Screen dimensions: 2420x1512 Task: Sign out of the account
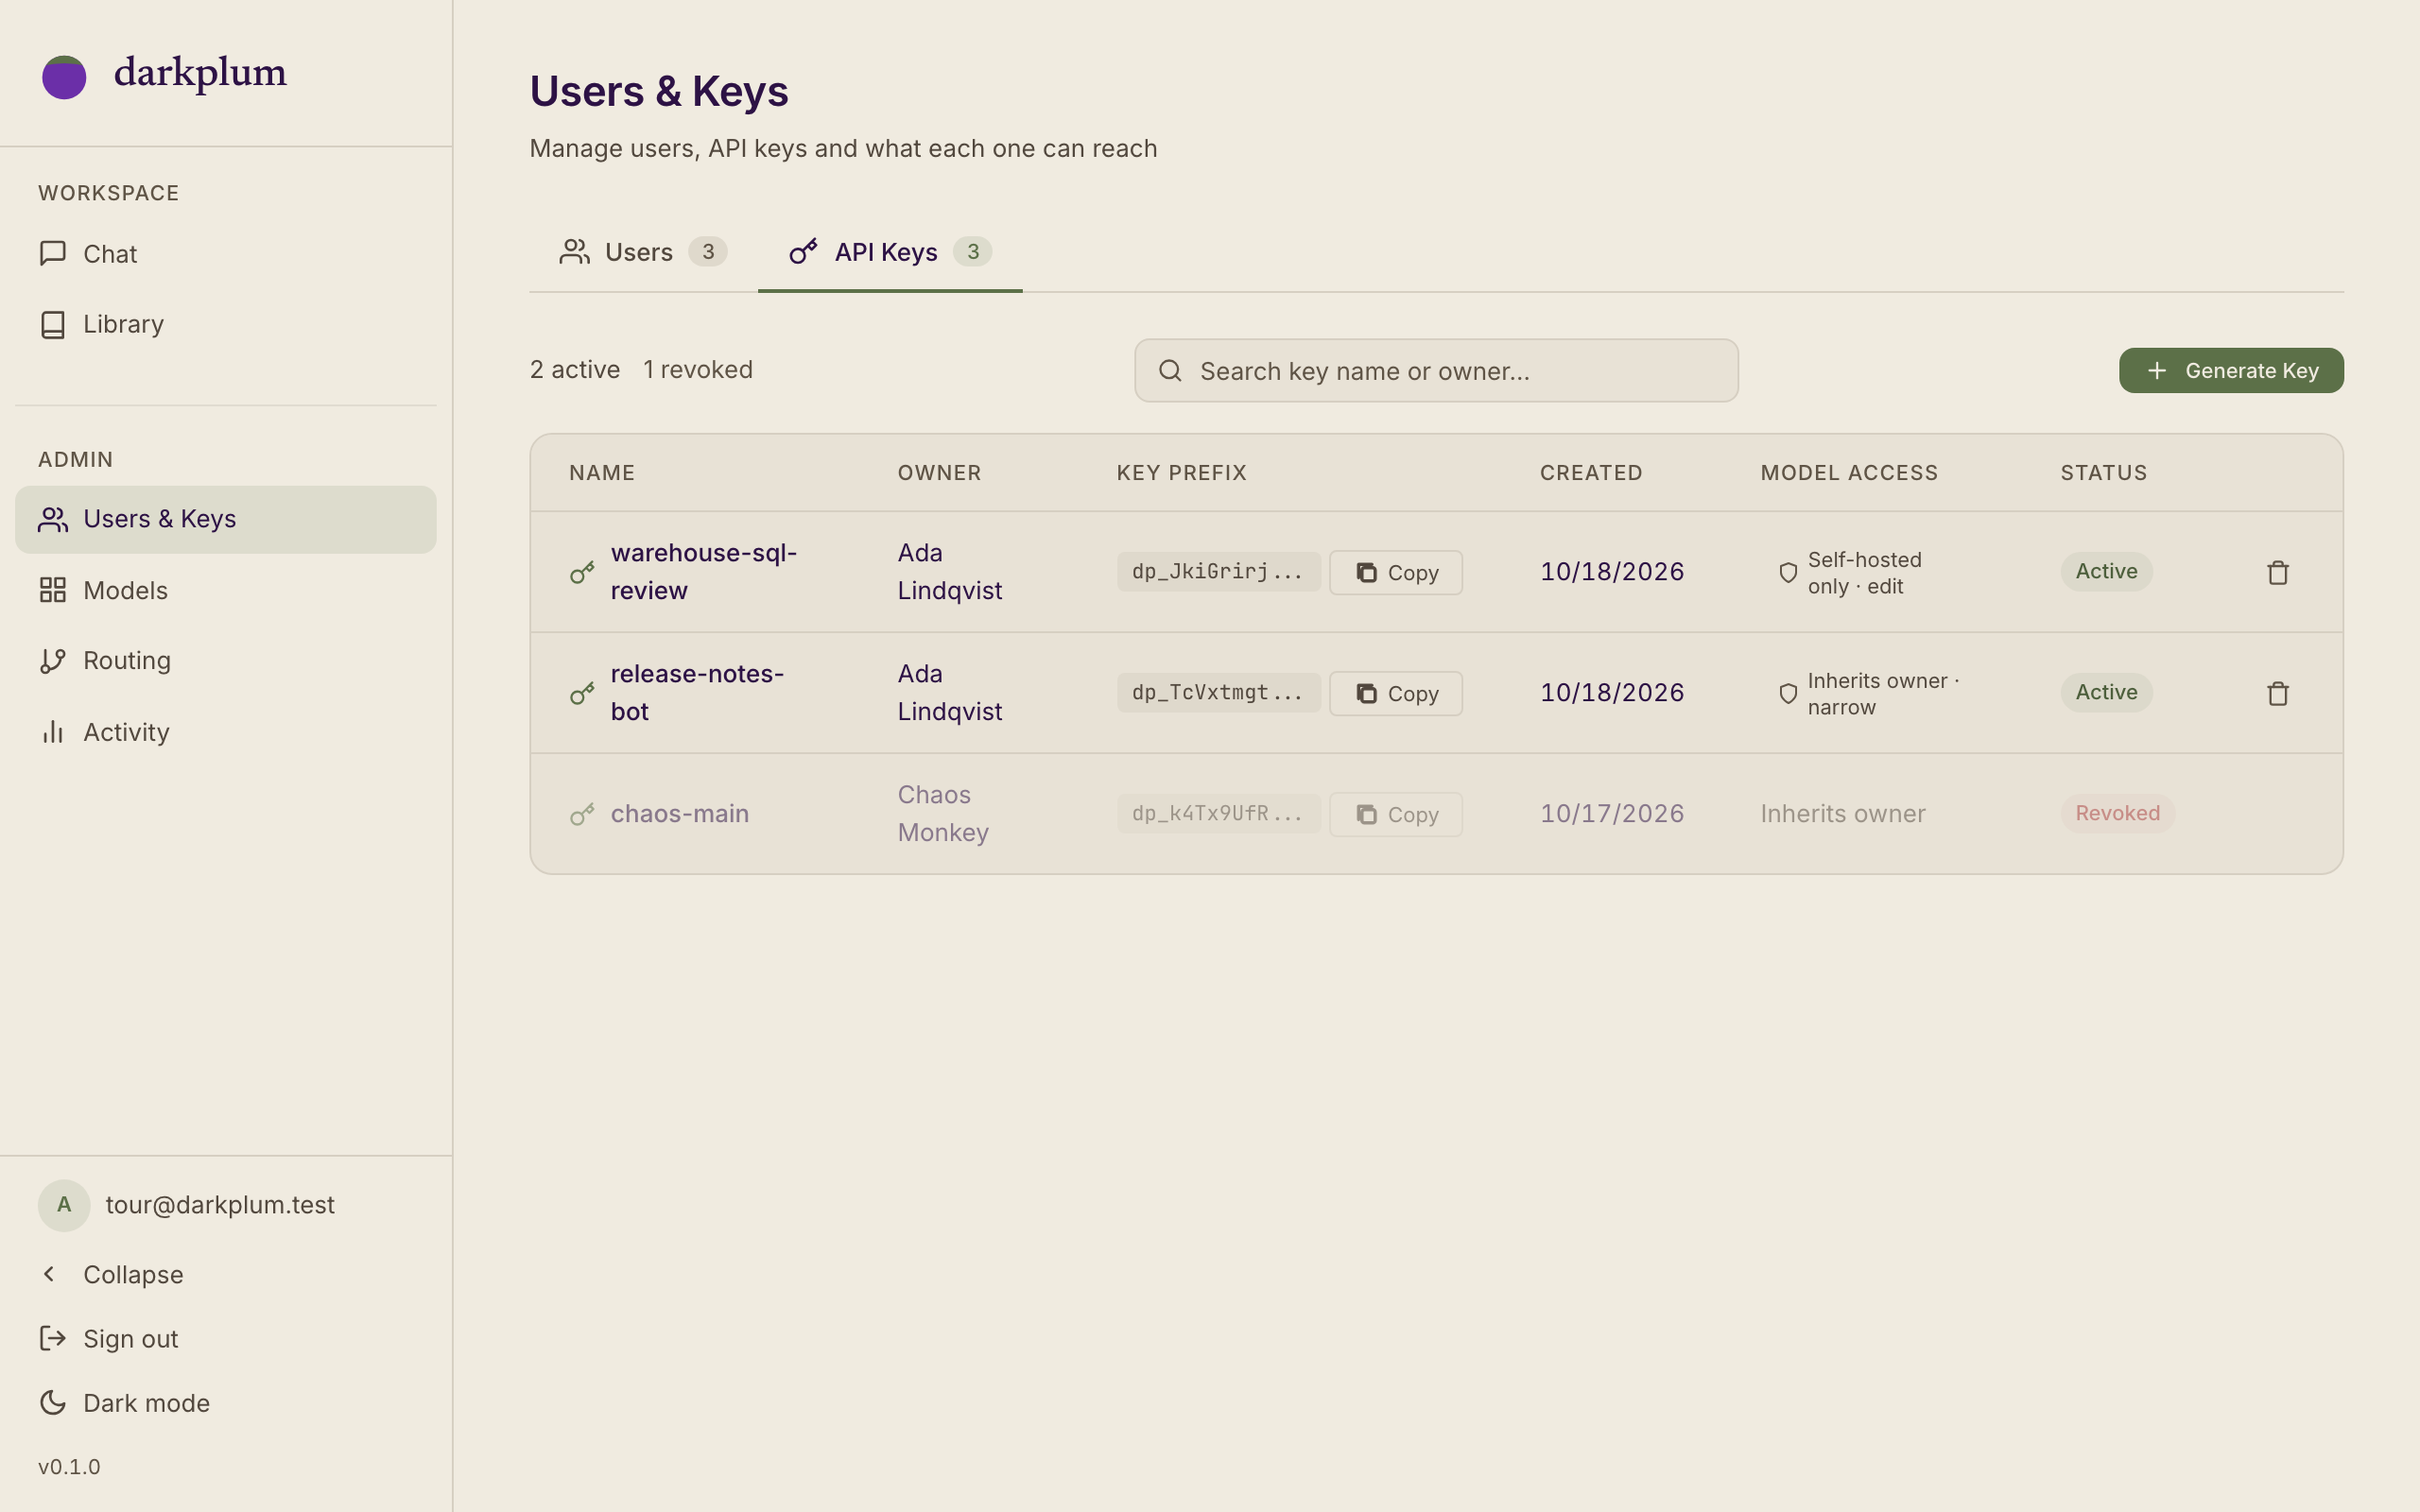[225, 1339]
